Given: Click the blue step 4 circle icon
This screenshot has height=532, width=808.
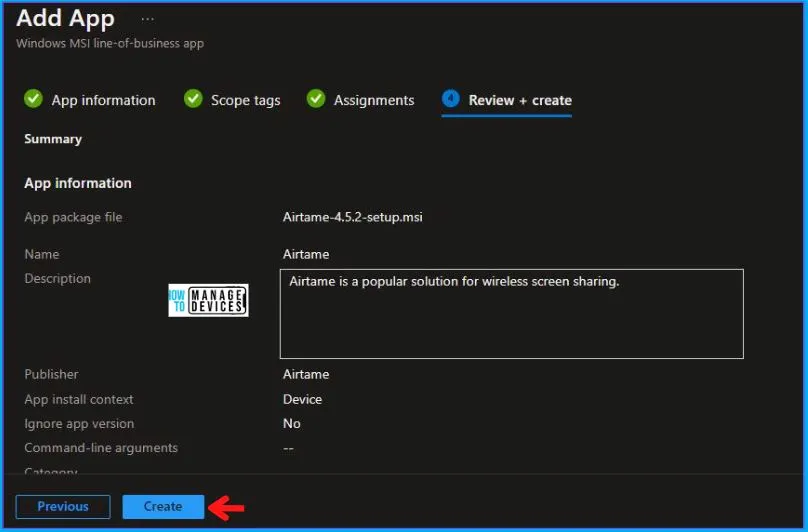Looking at the screenshot, I should [x=451, y=99].
